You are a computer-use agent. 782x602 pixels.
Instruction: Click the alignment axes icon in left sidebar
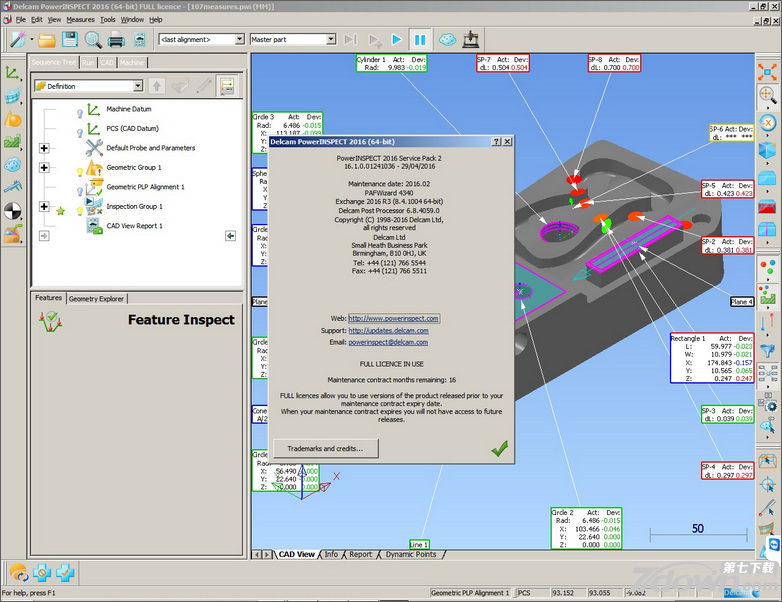coord(12,73)
